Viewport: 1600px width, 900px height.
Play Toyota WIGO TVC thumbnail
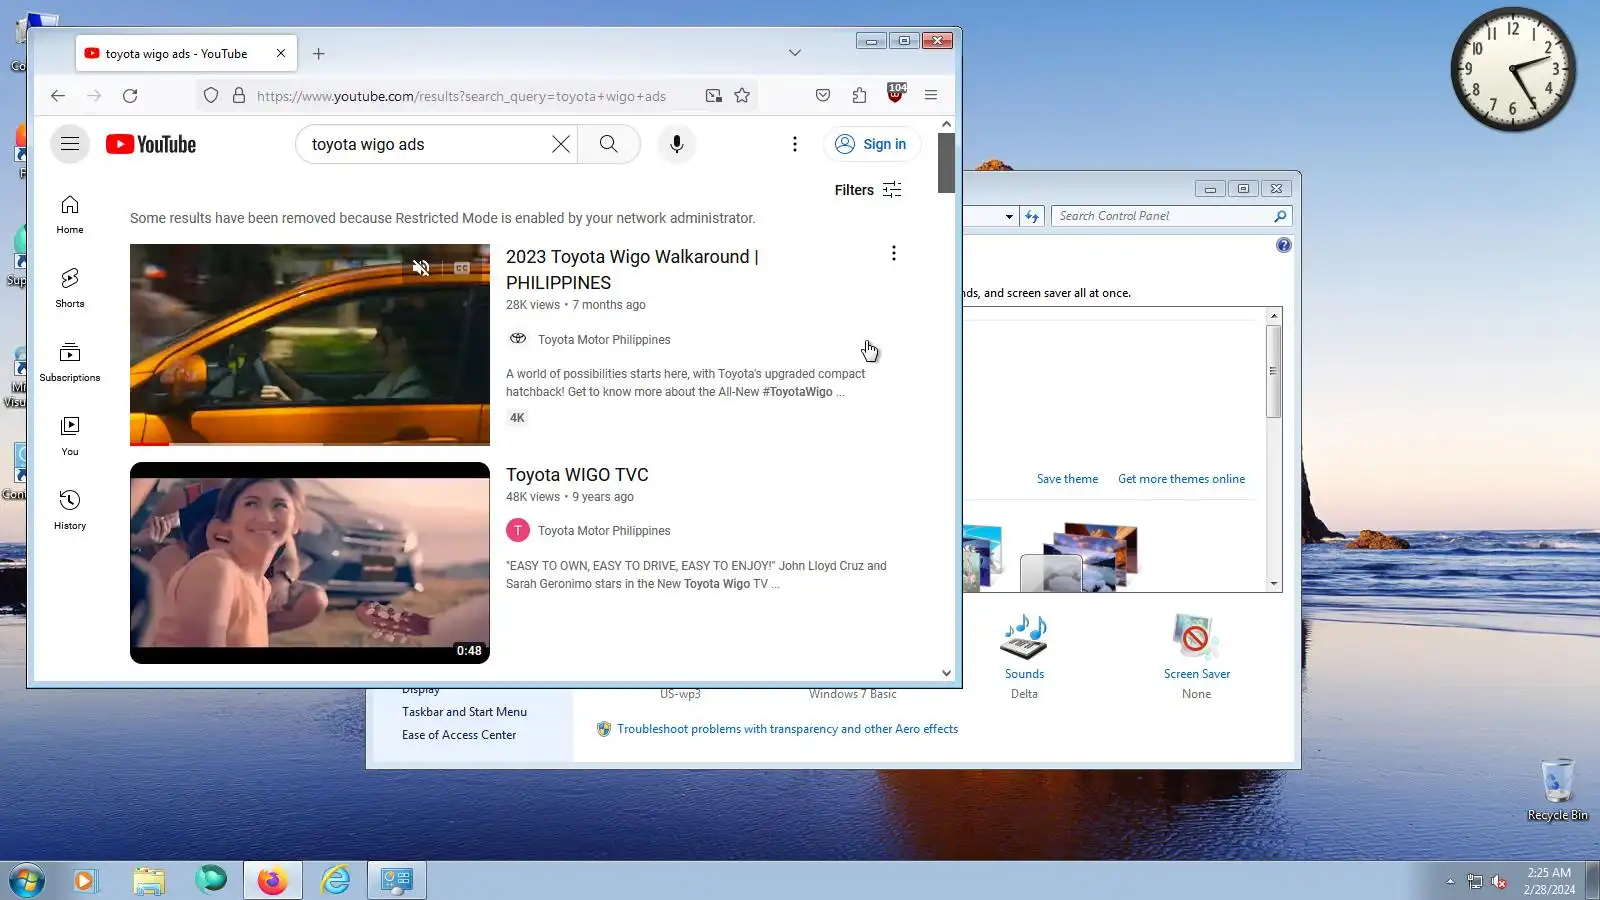pyautogui.click(x=310, y=563)
